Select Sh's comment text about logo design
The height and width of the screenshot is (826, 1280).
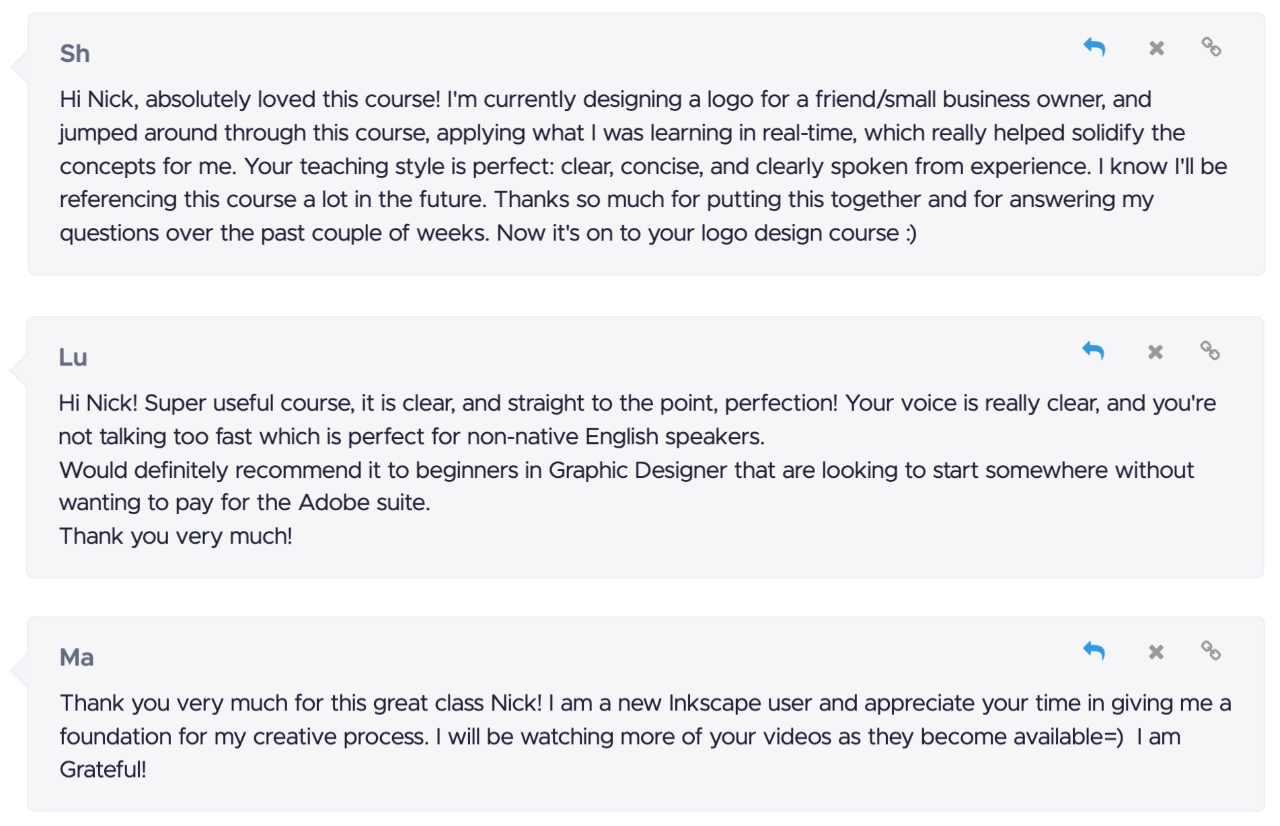[x=643, y=166]
